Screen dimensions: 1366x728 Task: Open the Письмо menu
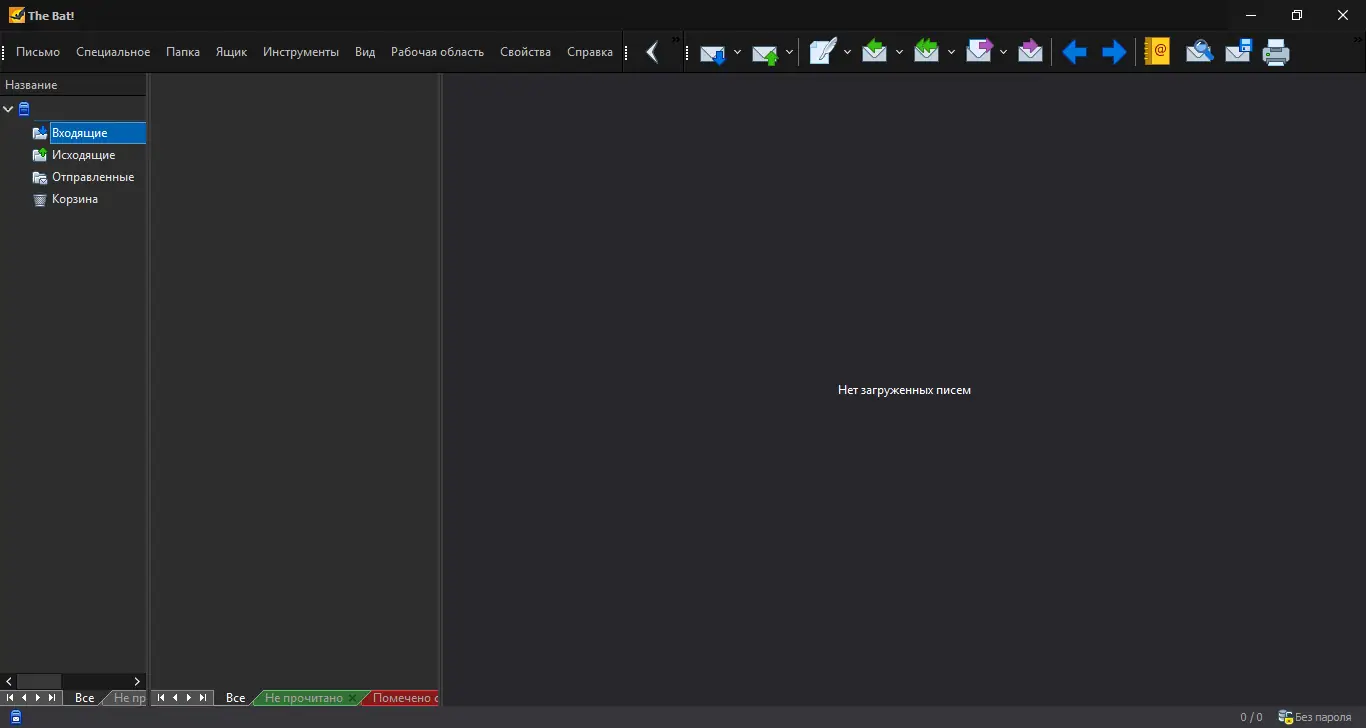click(38, 52)
